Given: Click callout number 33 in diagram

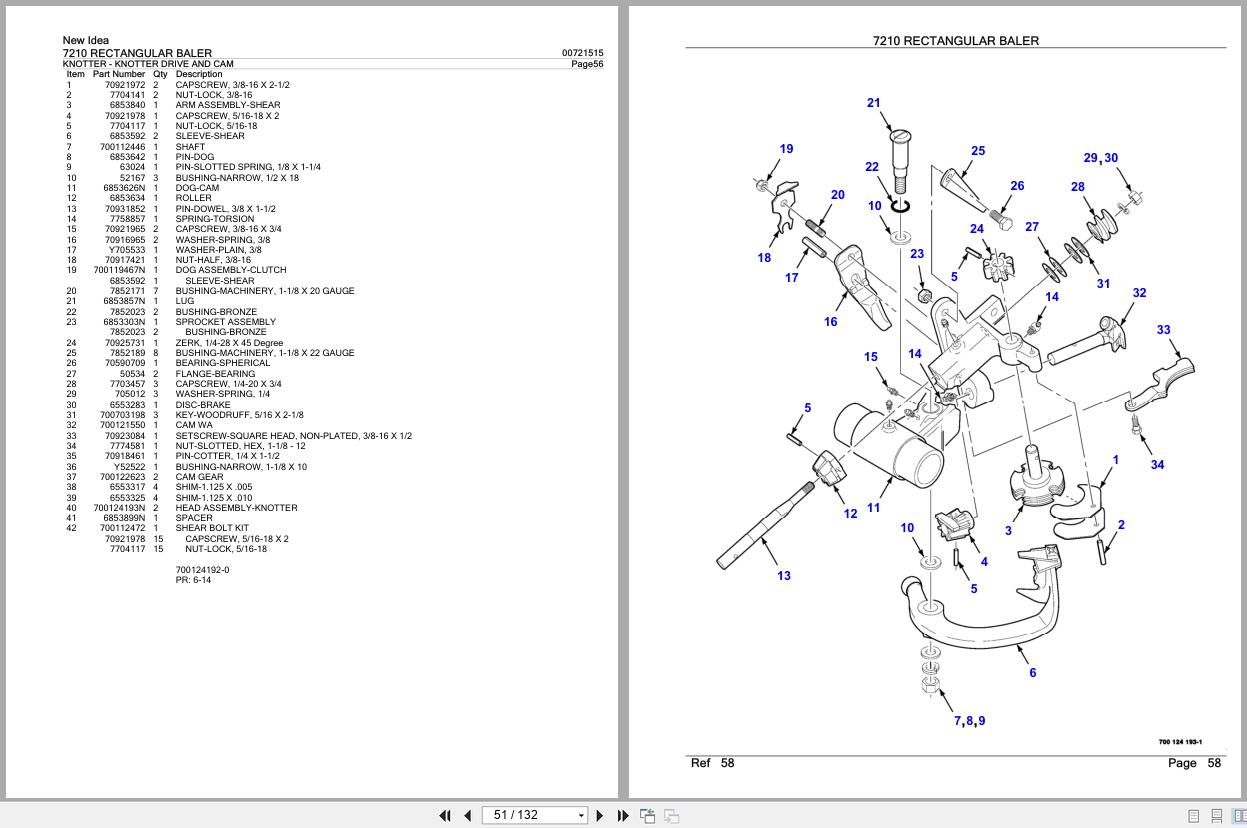Looking at the screenshot, I should click(x=1163, y=330).
